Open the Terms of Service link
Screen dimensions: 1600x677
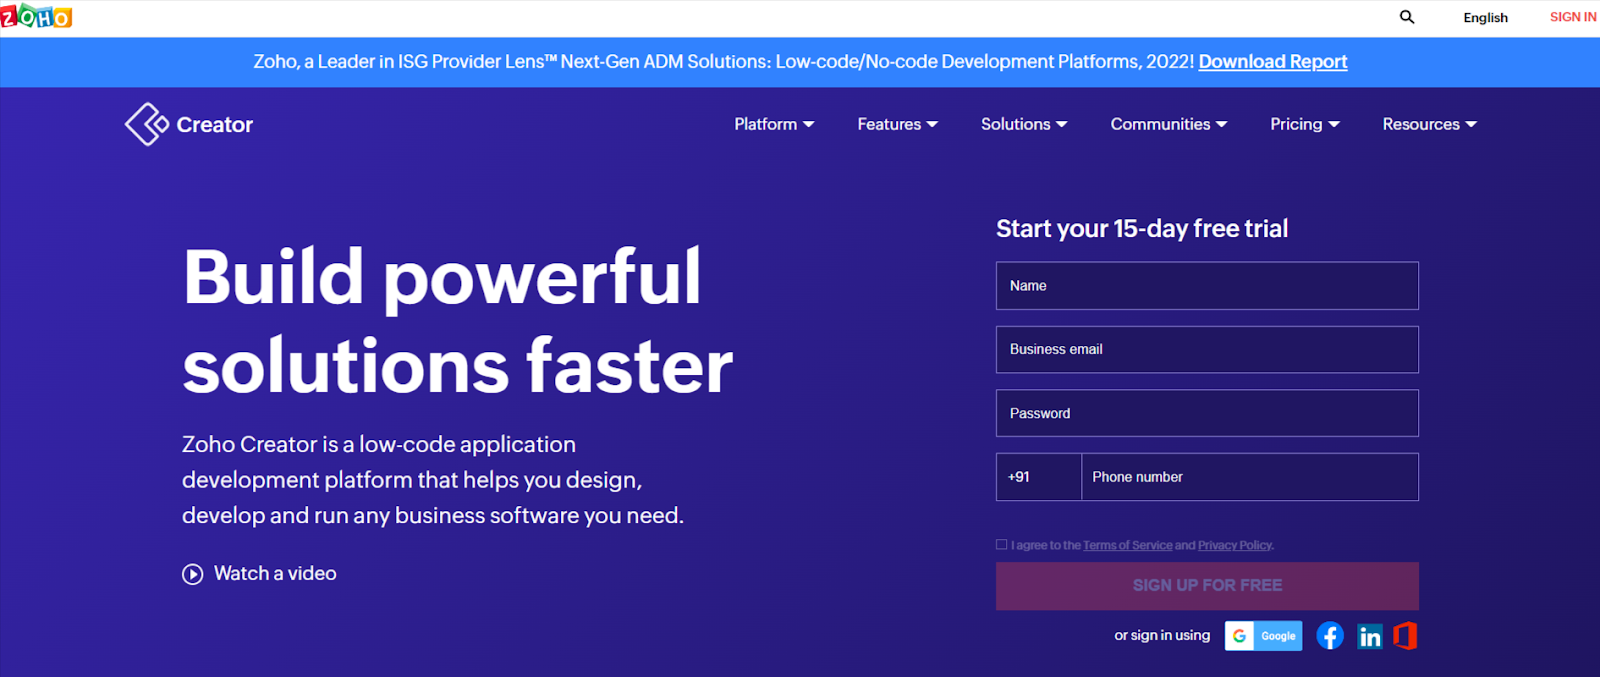[1127, 545]
